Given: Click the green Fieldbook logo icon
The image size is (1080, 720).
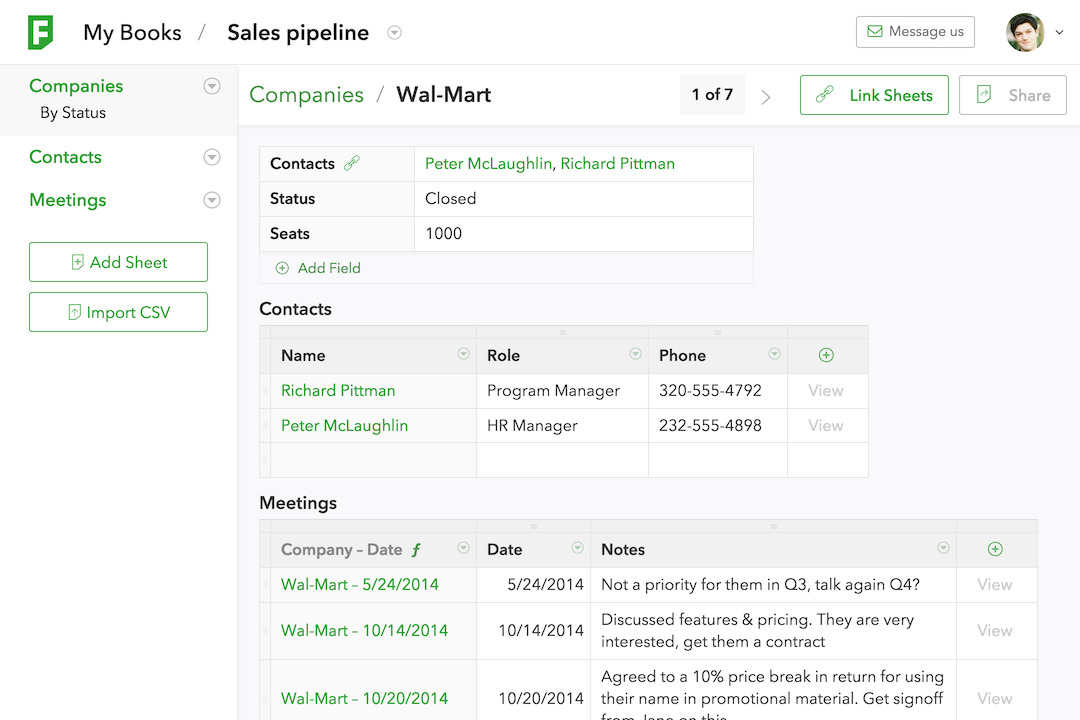Looking at the screenshot, I should pos(40,32).
